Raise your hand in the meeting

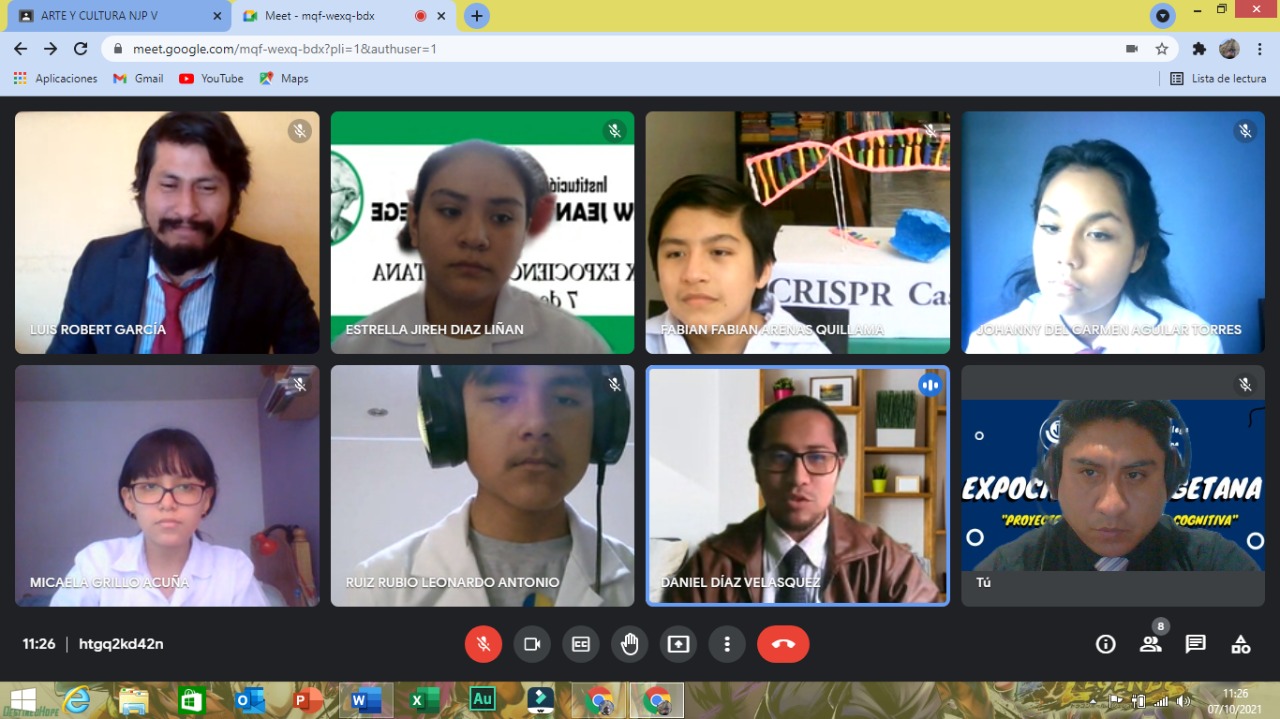[629, 644]
